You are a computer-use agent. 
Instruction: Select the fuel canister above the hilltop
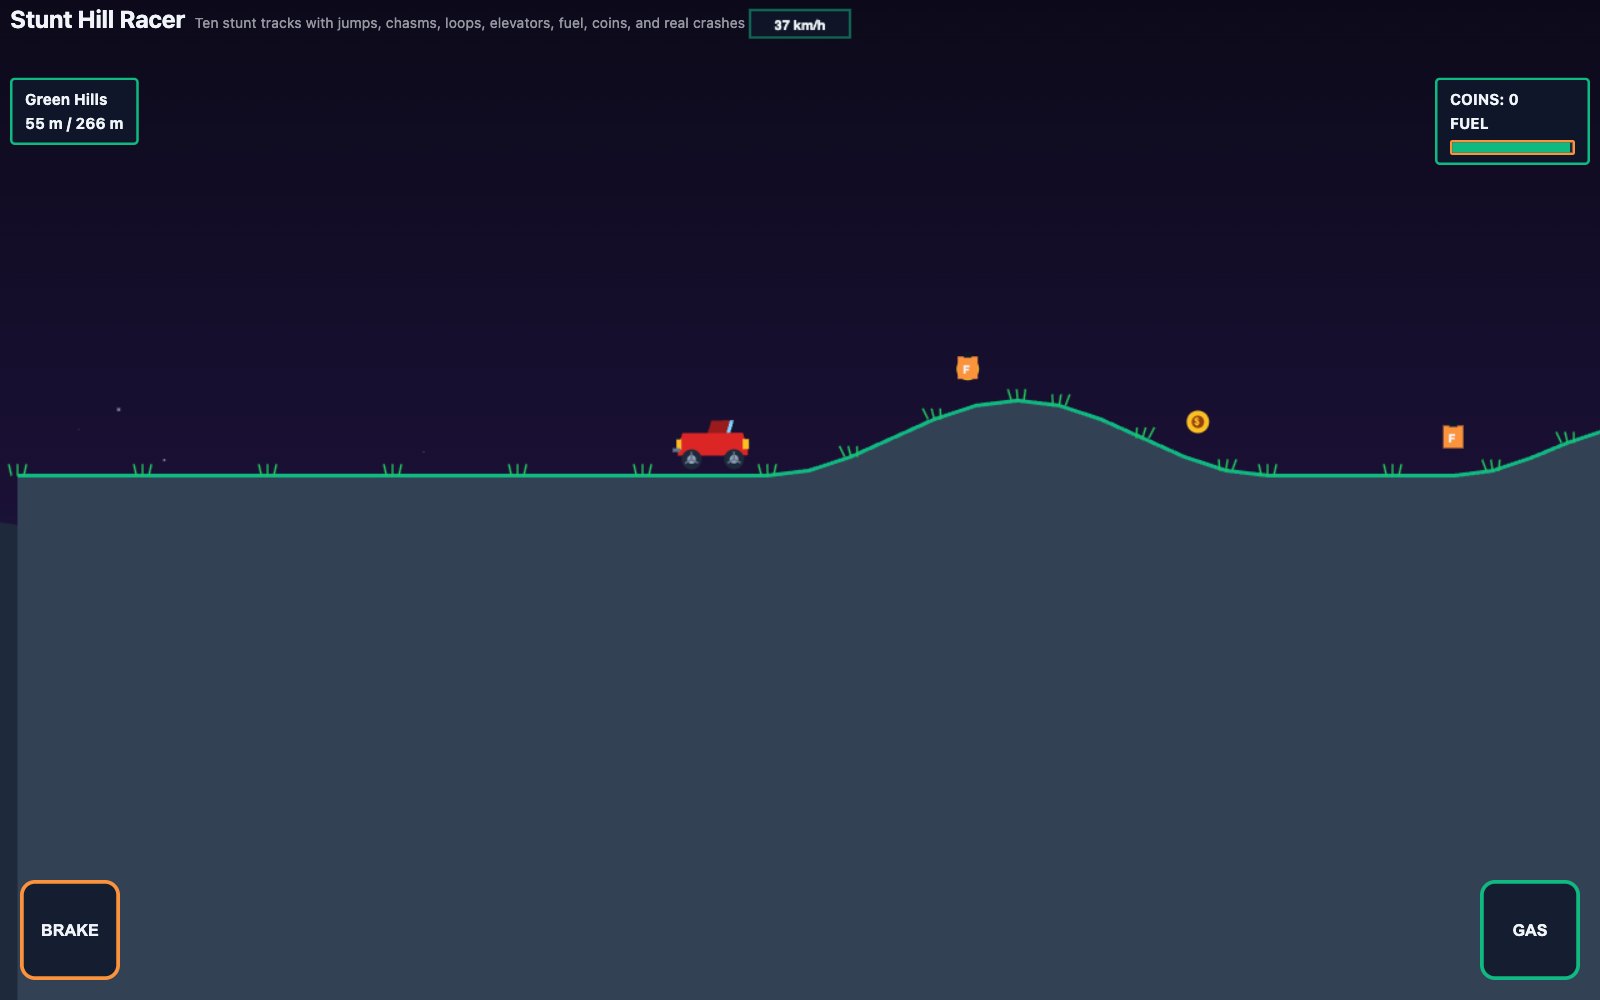tap(967, 368)
